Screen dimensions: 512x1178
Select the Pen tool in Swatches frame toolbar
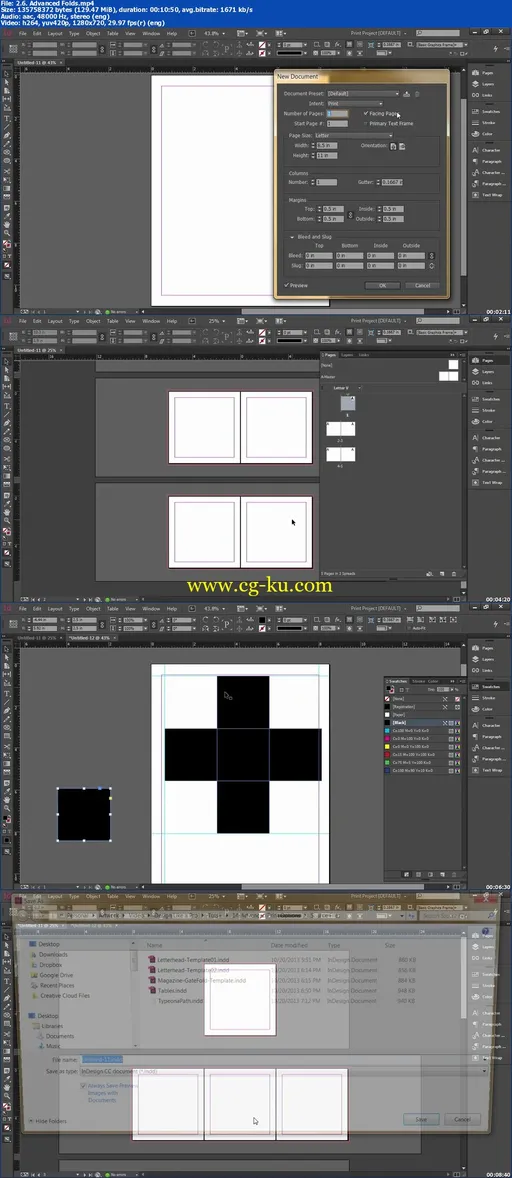pyautogui.click(x=8, y=710)
